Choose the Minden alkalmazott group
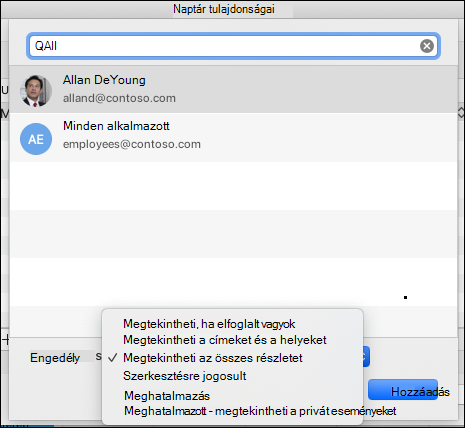 [233, 137]
